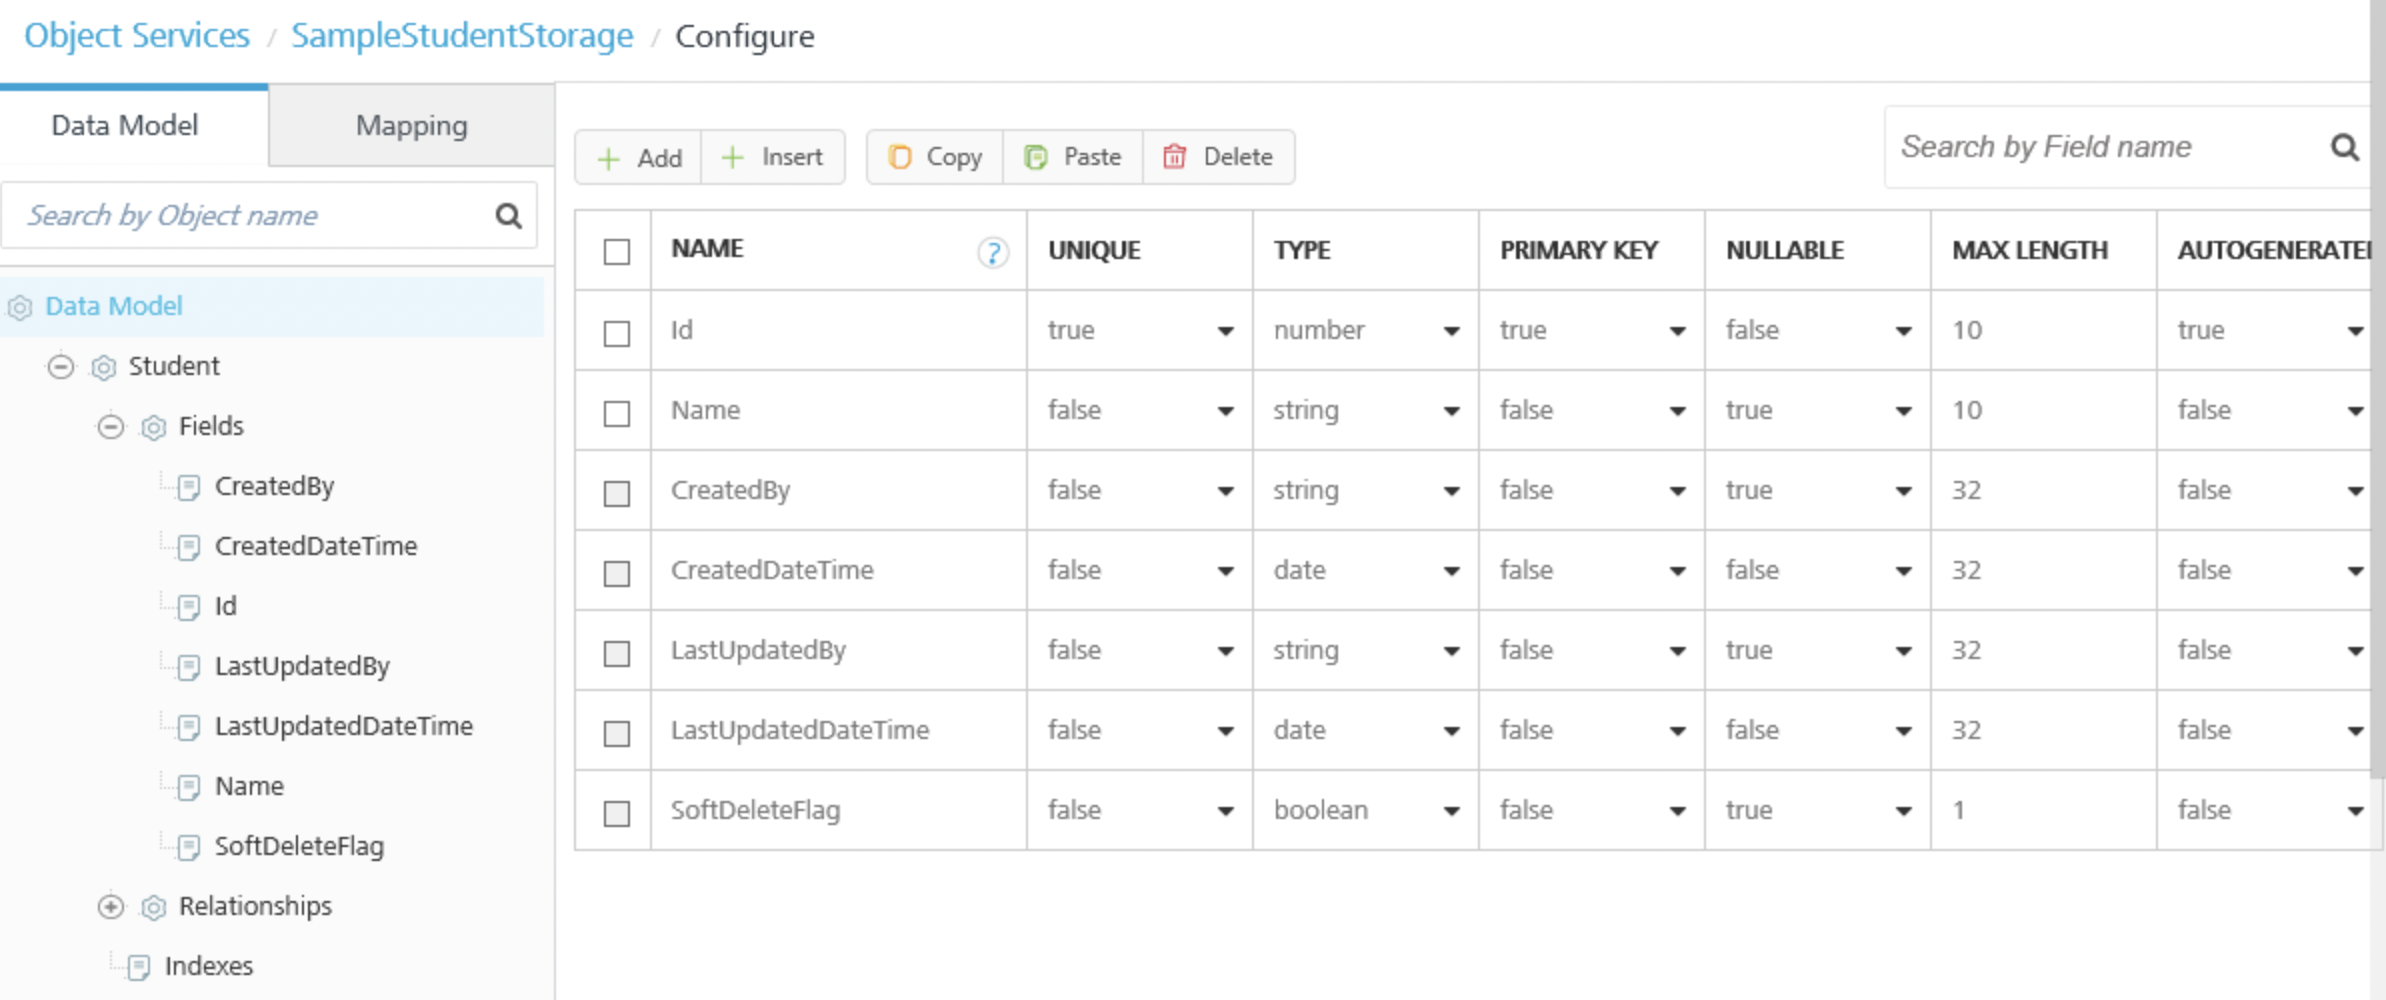
Task: Tick the checkbox for the Id row
Action: (x=617, y=333)
